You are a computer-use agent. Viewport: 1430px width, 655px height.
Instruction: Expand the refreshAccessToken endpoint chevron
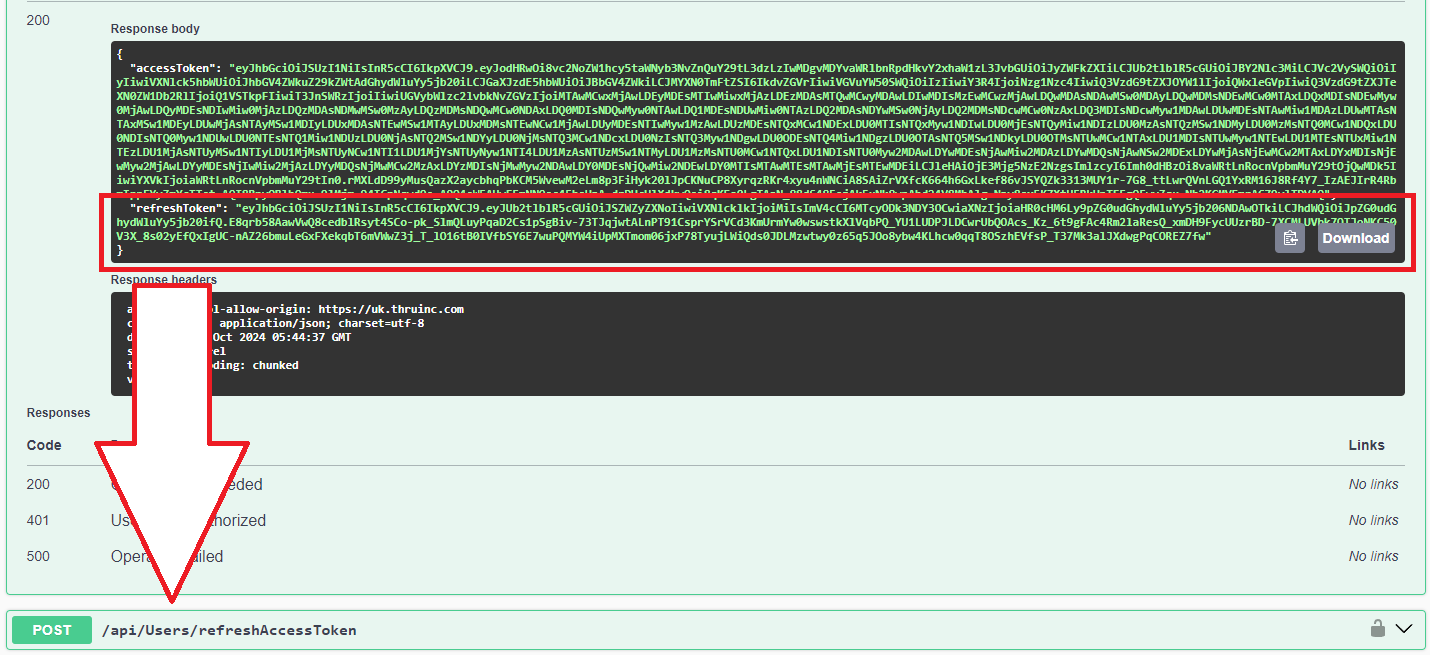(x=1404, y=629)
